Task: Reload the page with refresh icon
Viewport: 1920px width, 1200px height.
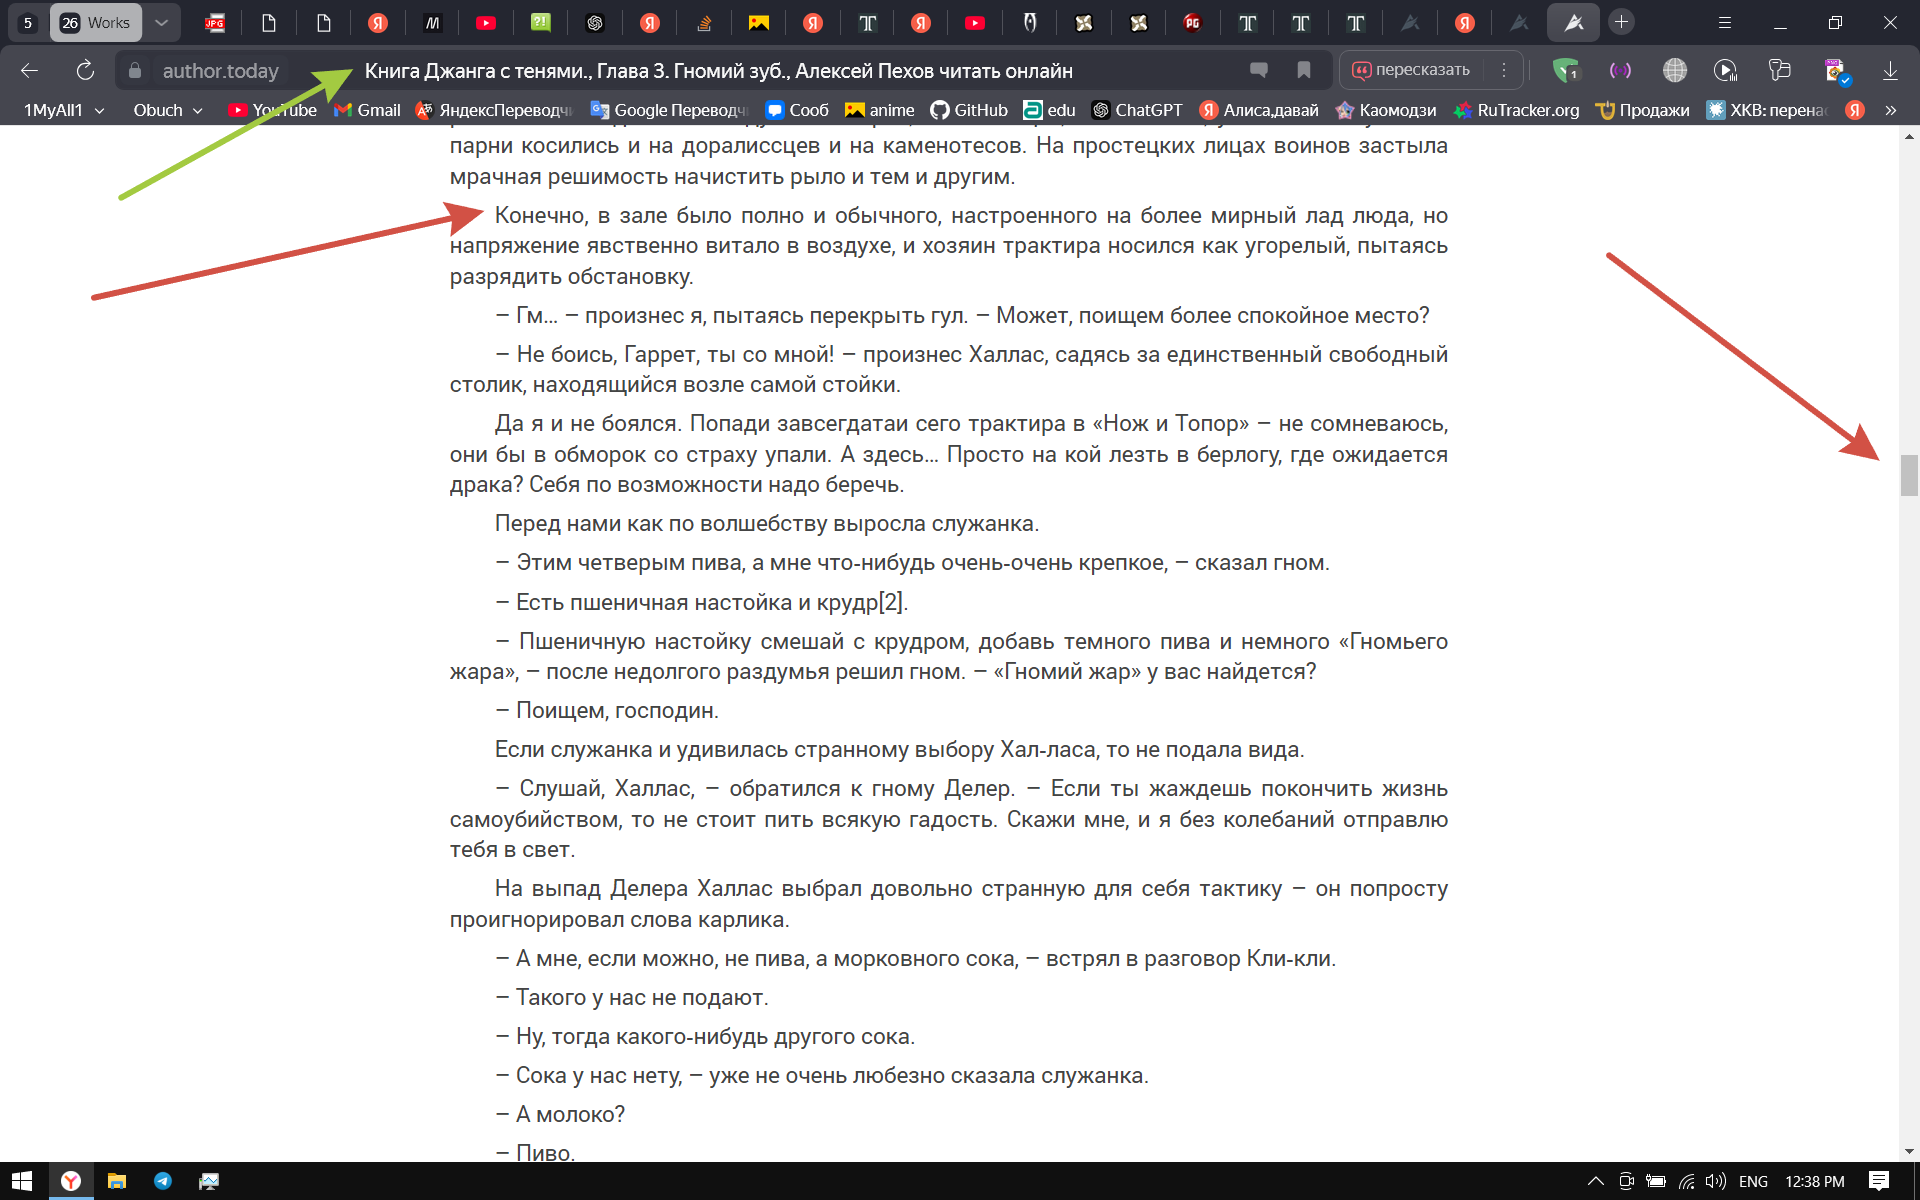Action: (x=85, y=70)
